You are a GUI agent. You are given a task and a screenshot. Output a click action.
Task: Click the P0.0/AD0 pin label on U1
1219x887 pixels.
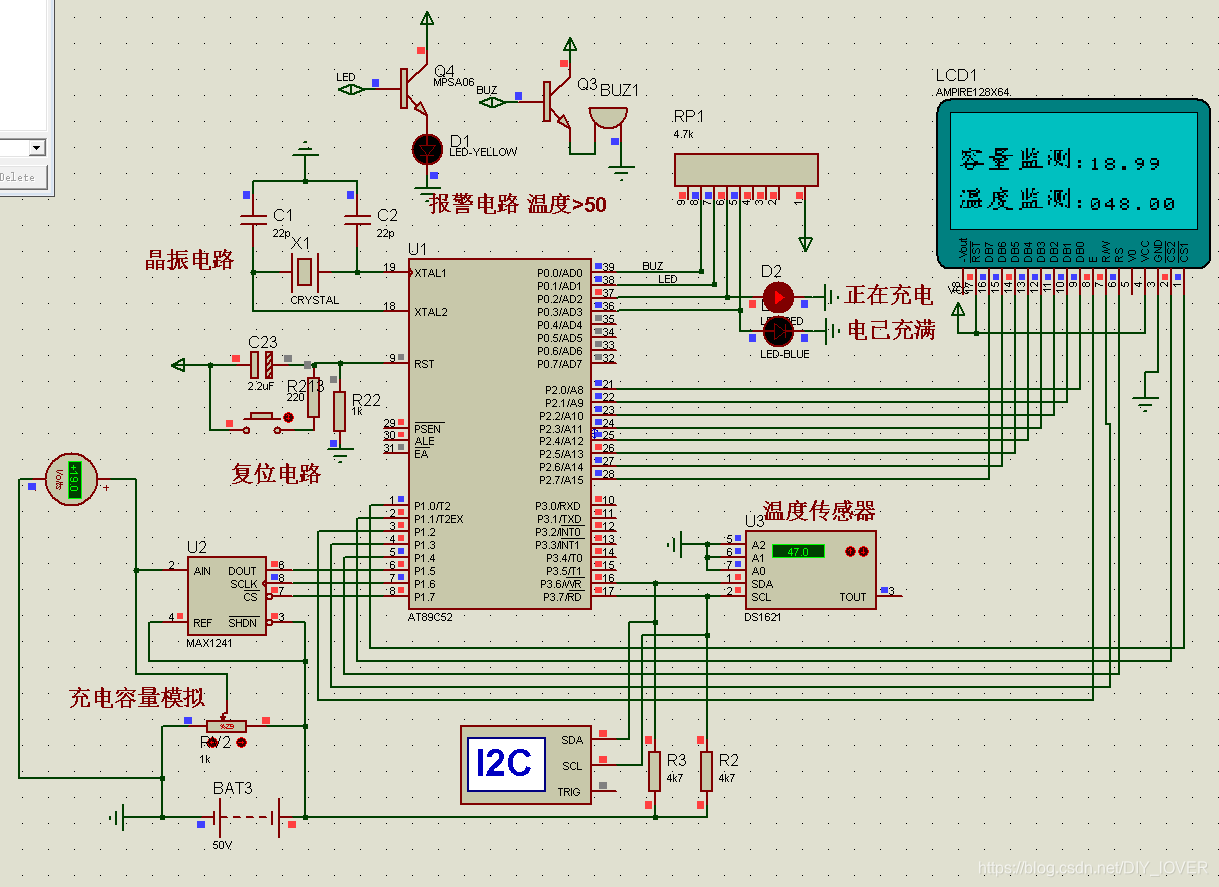click(x=560, y=273)
